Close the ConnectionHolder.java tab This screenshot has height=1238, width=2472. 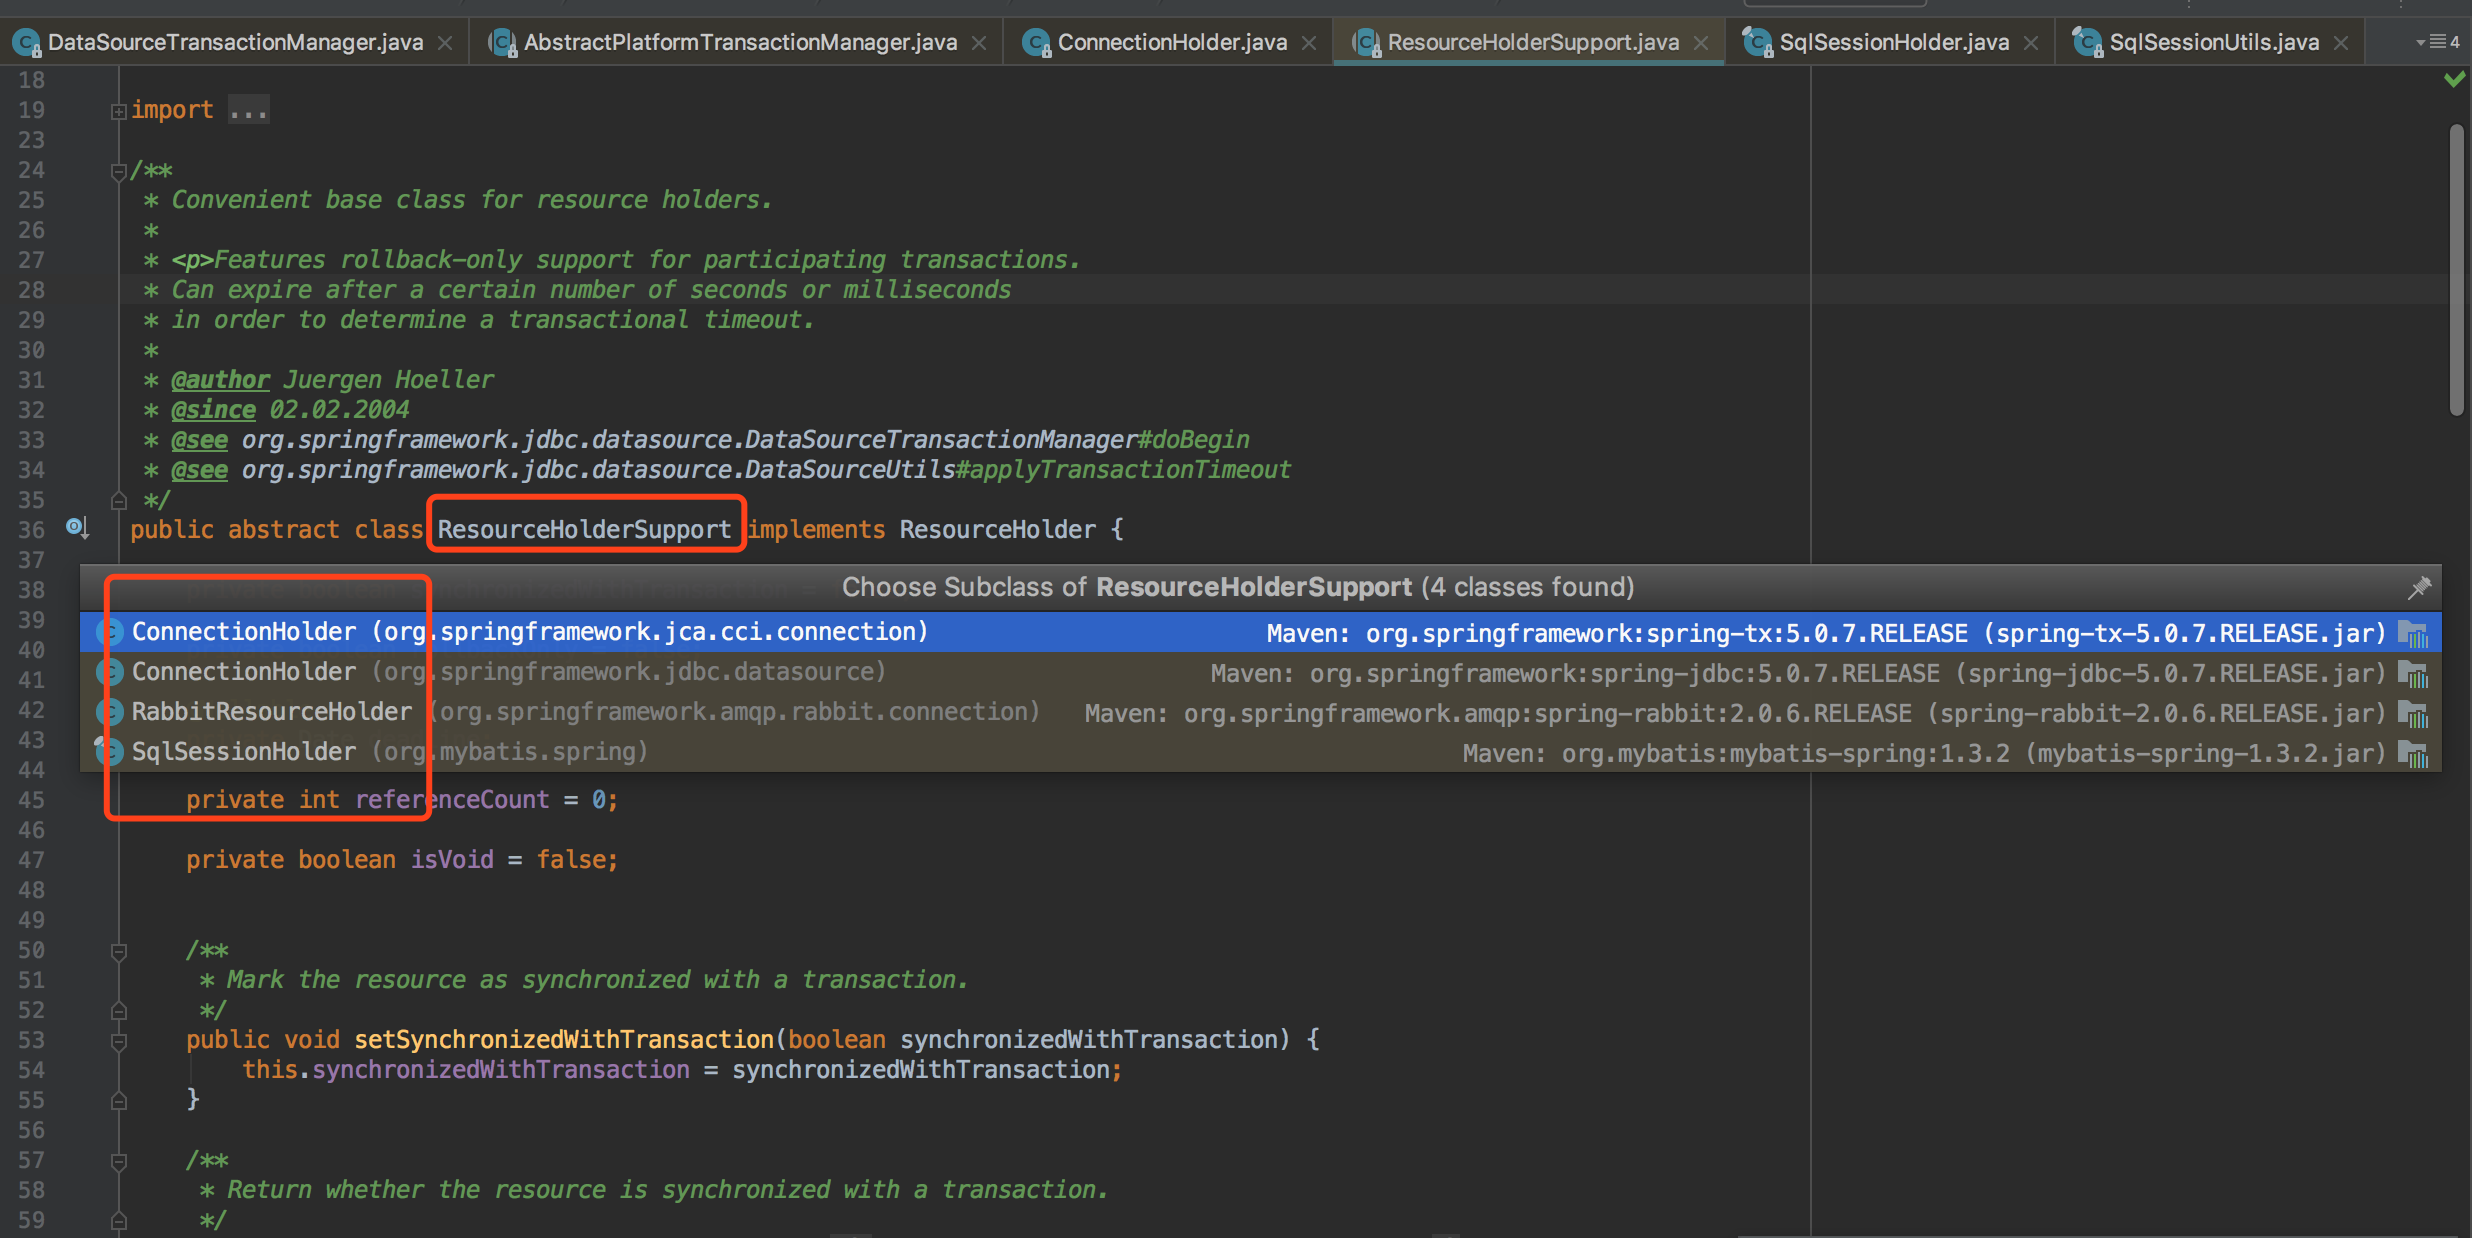[x=1309, y=43]
